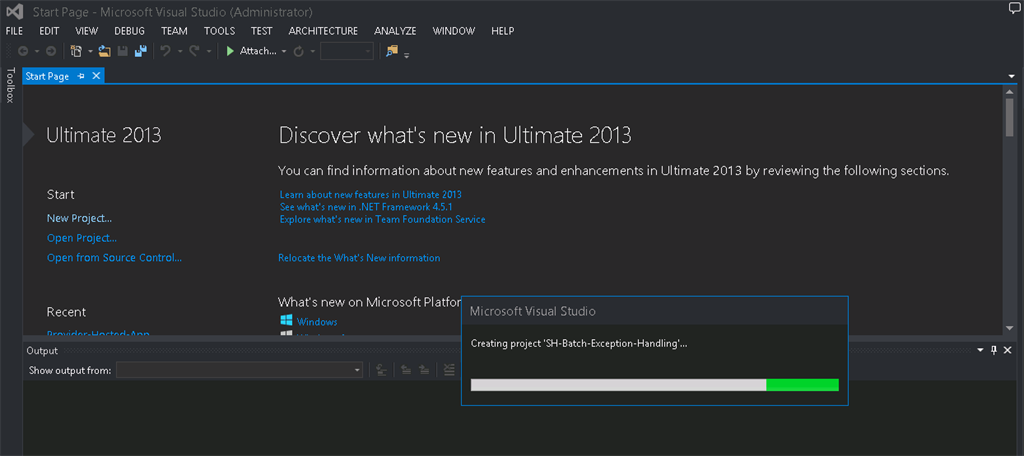Screen dimensions: 1024x456
Task: Close the Start Page tab
Action: 96,76
